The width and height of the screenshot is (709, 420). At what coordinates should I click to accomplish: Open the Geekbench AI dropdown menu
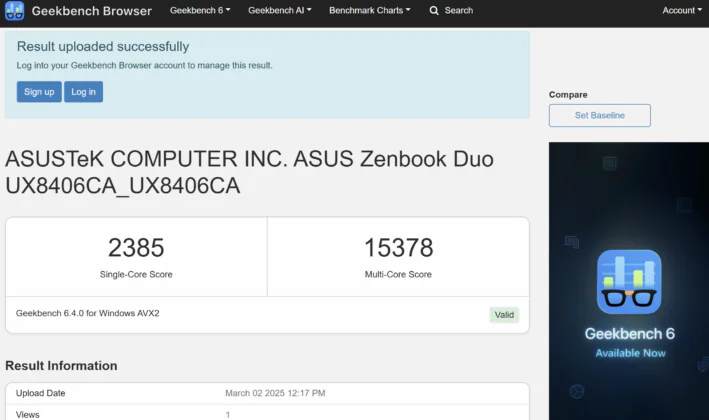click(279, 10)
